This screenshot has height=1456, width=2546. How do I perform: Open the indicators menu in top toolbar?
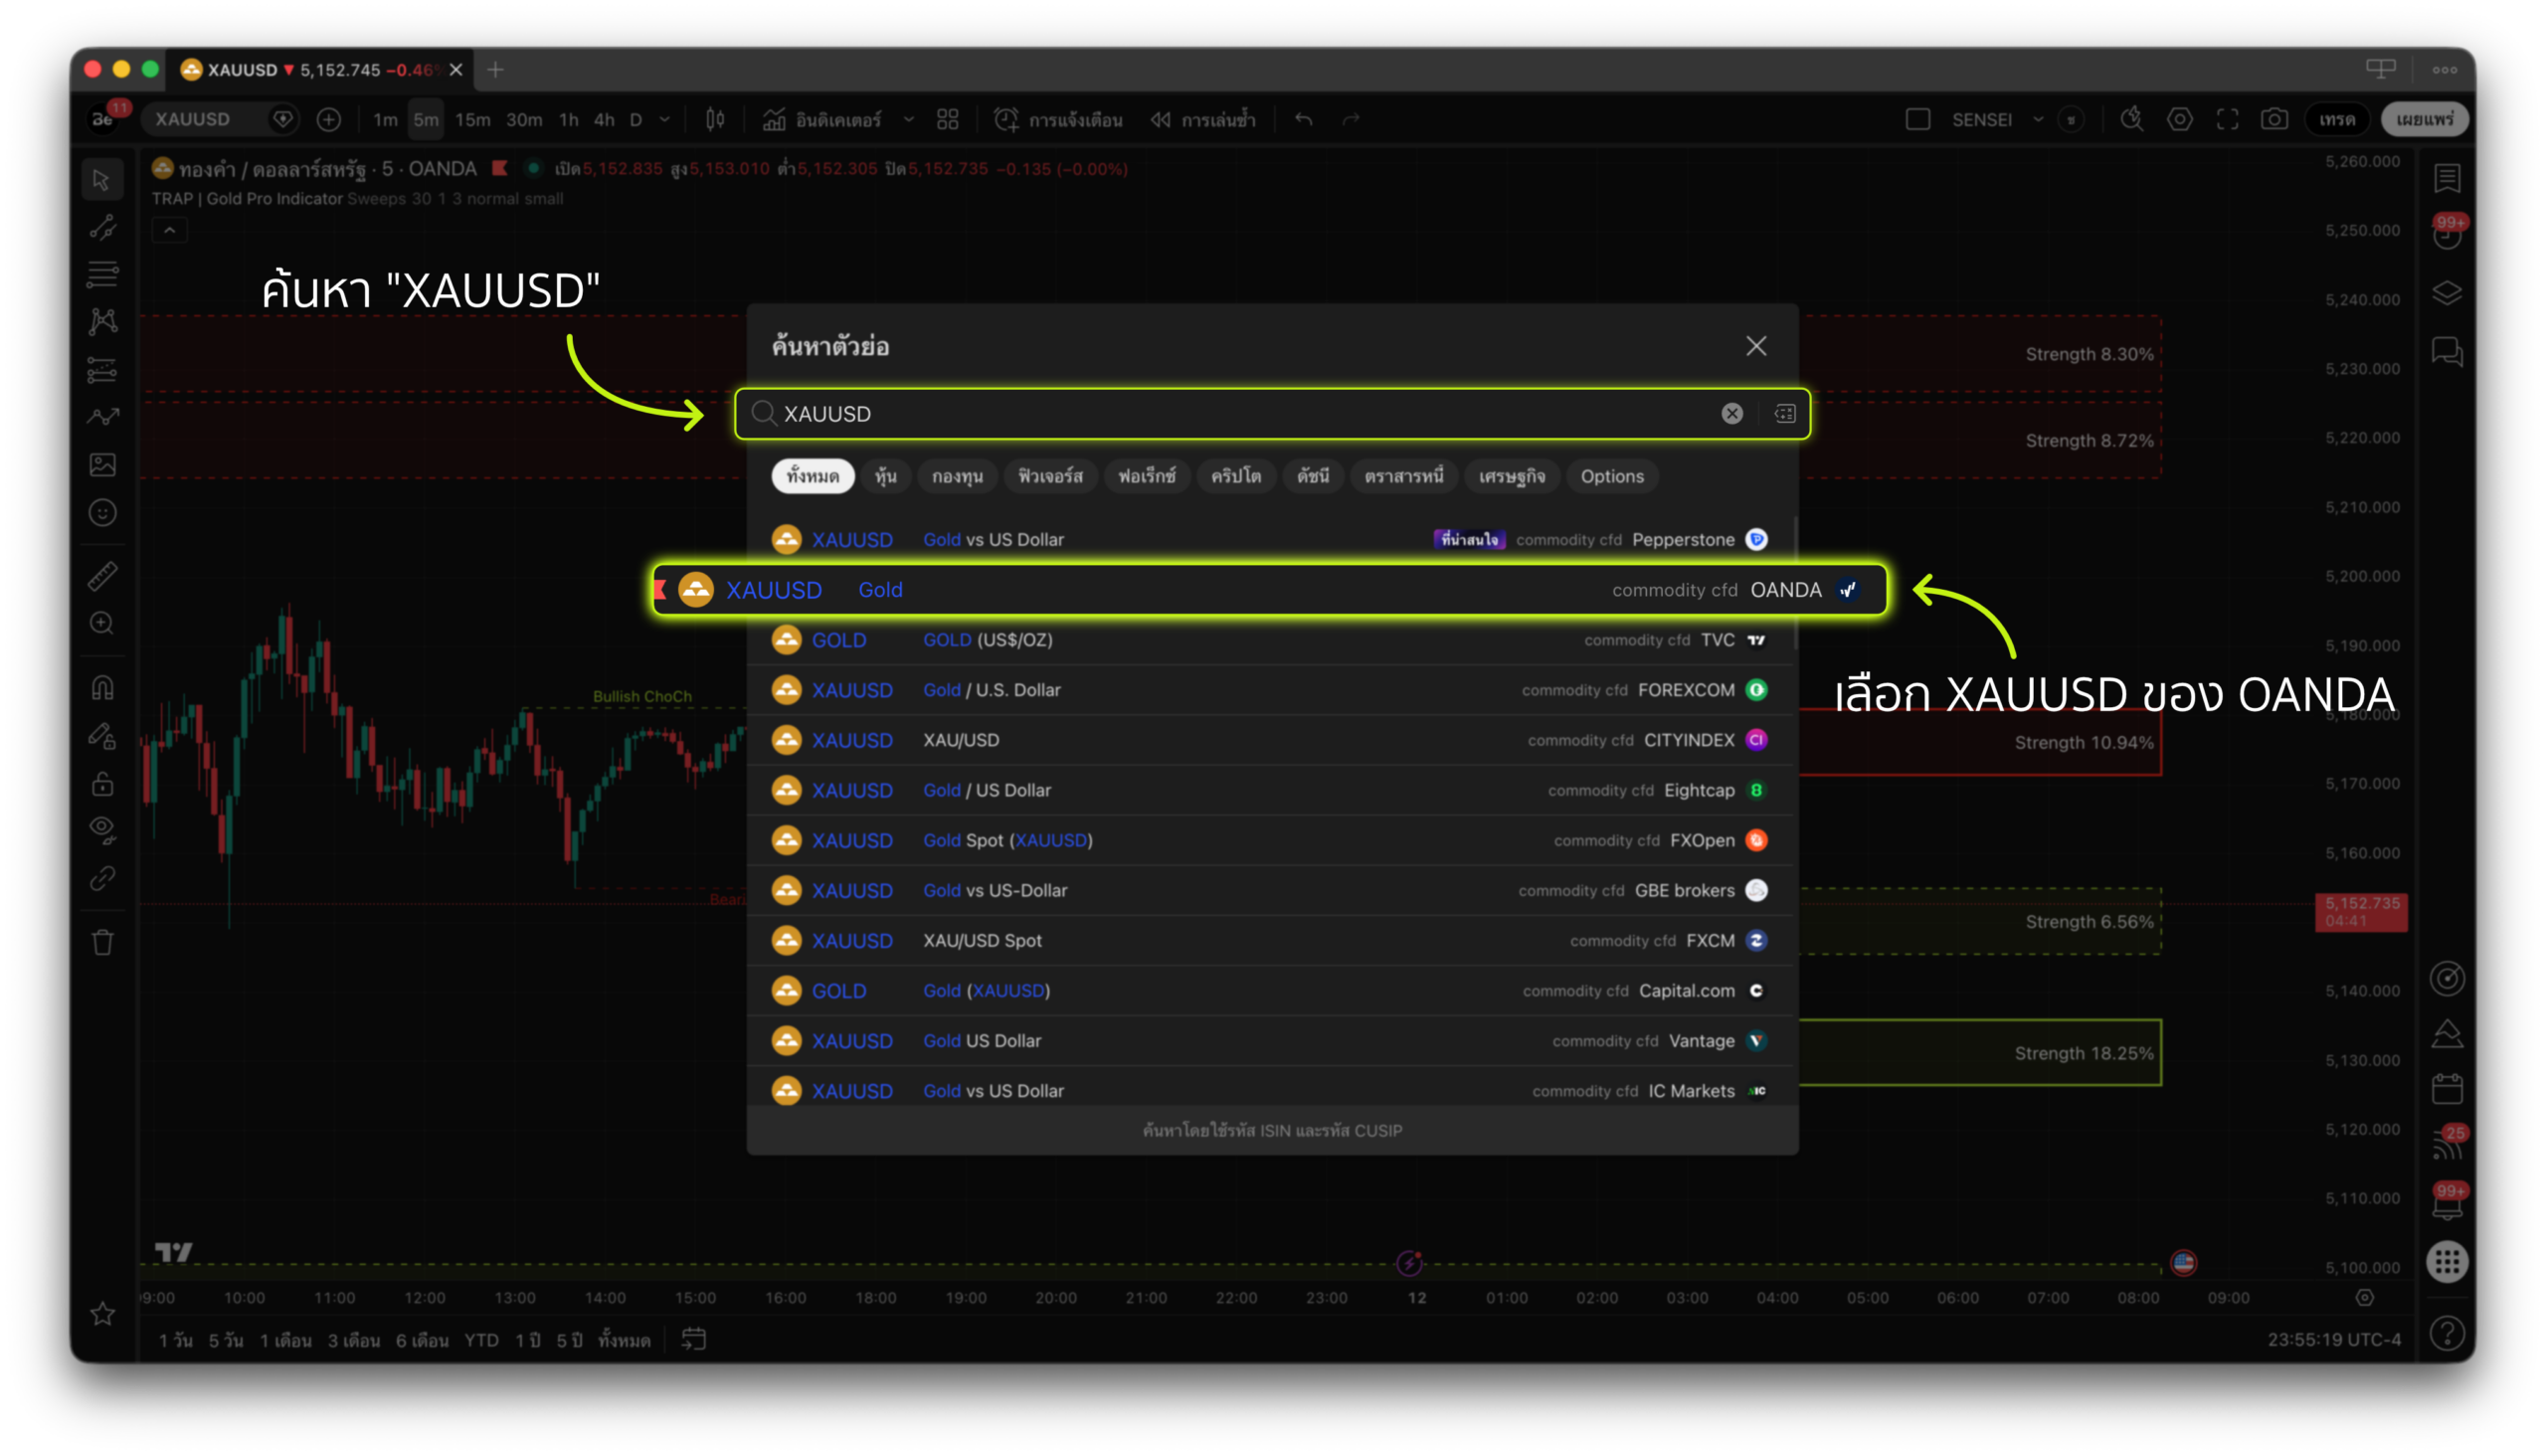point(823,120)
